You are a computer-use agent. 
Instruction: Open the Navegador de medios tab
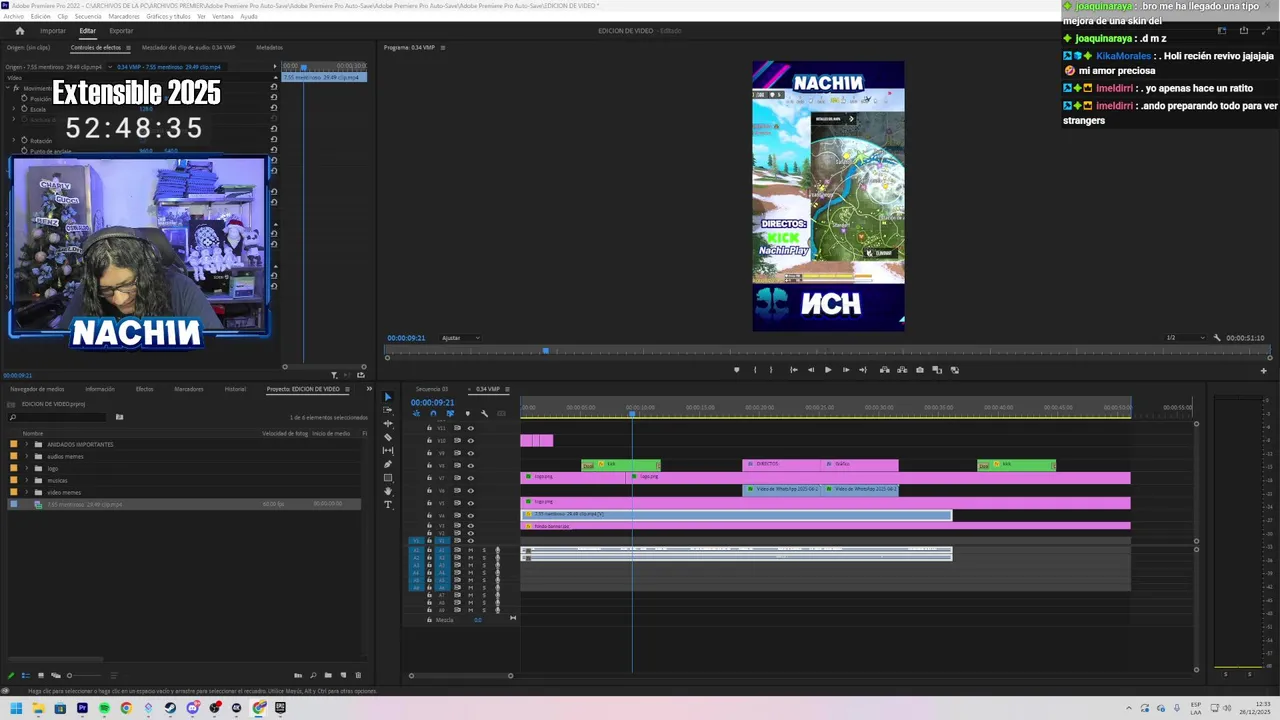pos(37,389)
